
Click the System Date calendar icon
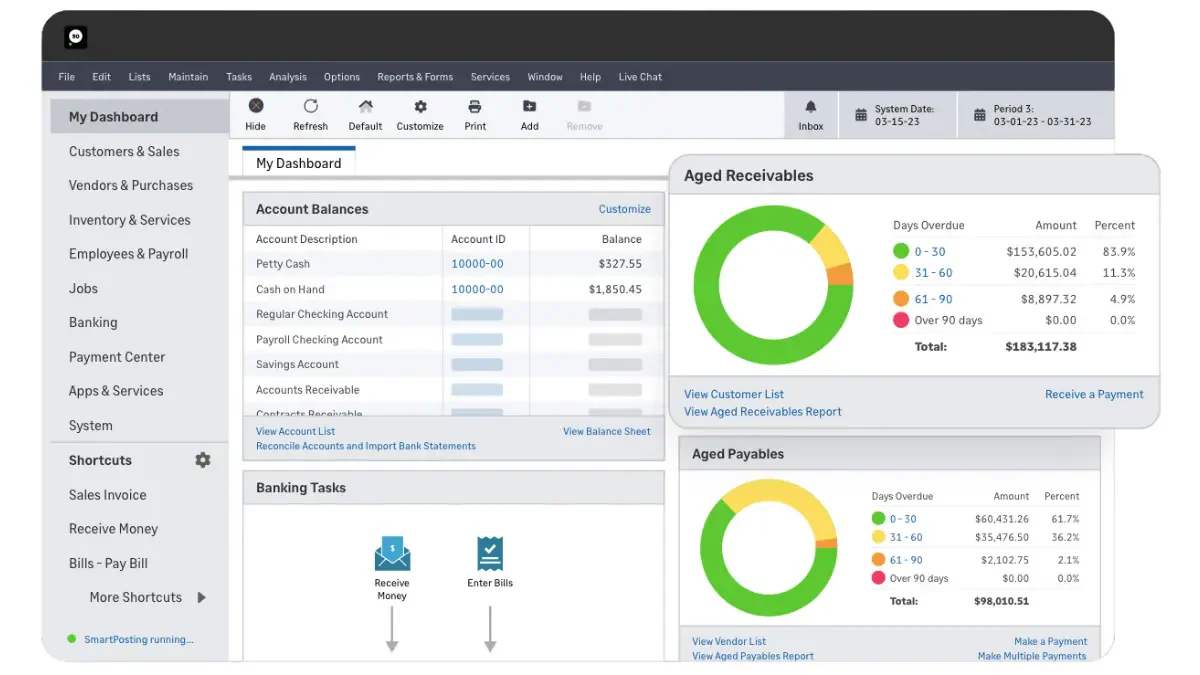pyautogui.click(x=860, y=115)
